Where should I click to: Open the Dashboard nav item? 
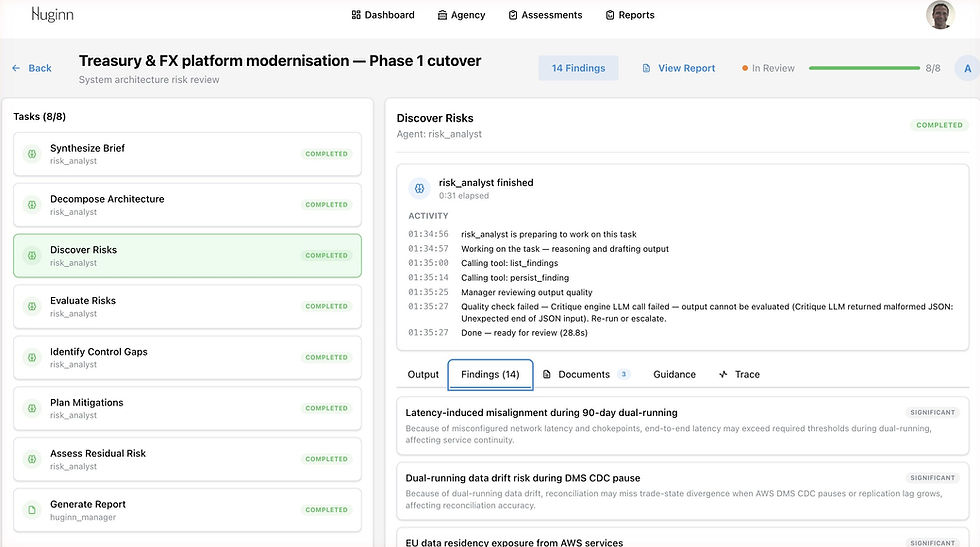[382, 15]
